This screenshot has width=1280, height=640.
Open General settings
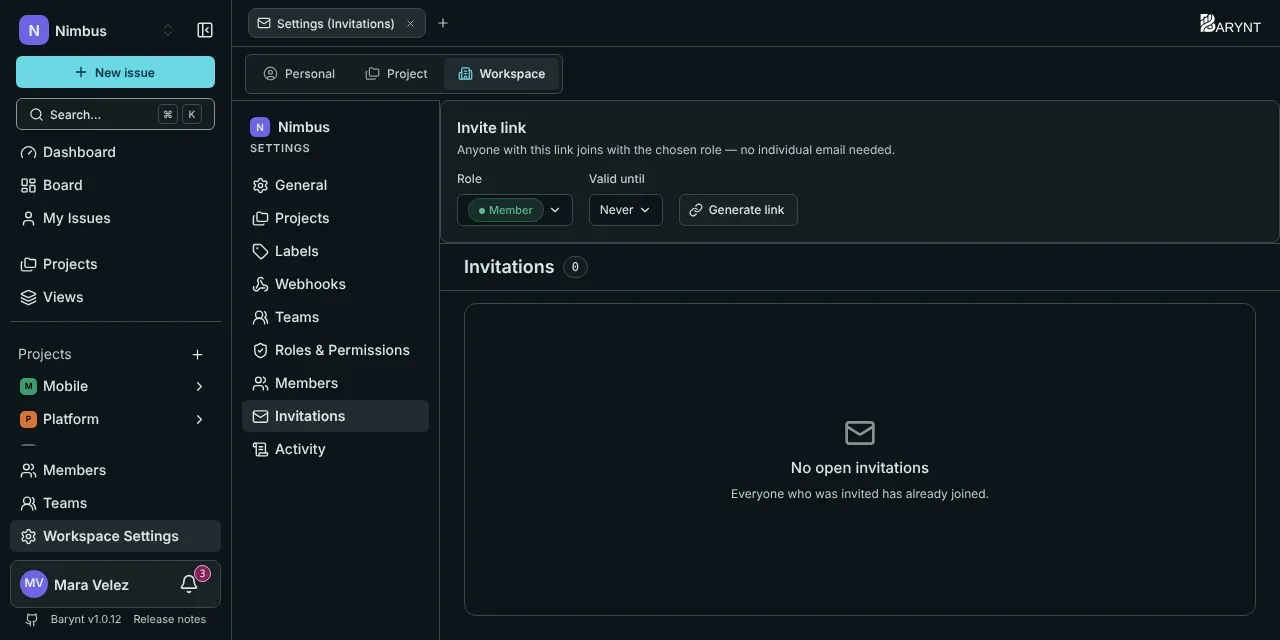[x=335, y=185]
